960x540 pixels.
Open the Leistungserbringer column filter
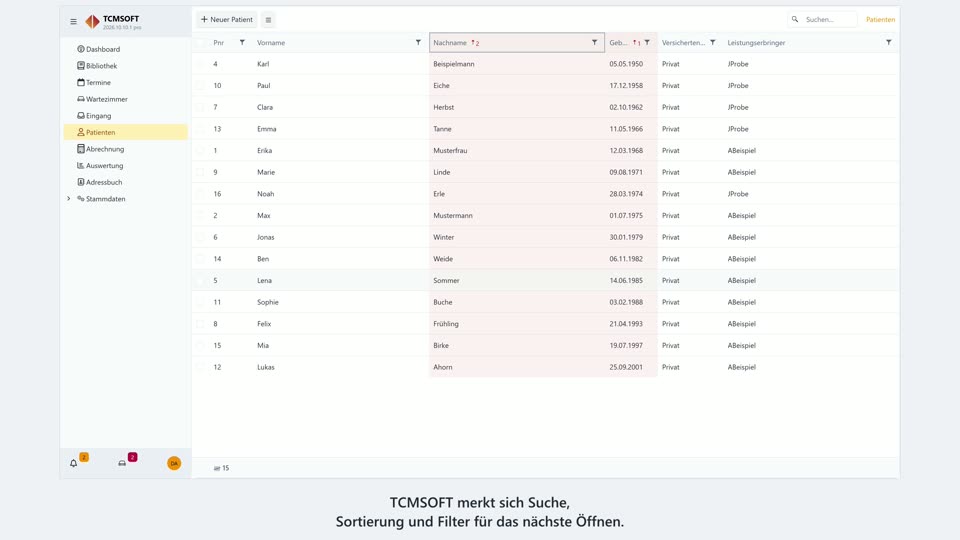(x=888, y=42)
